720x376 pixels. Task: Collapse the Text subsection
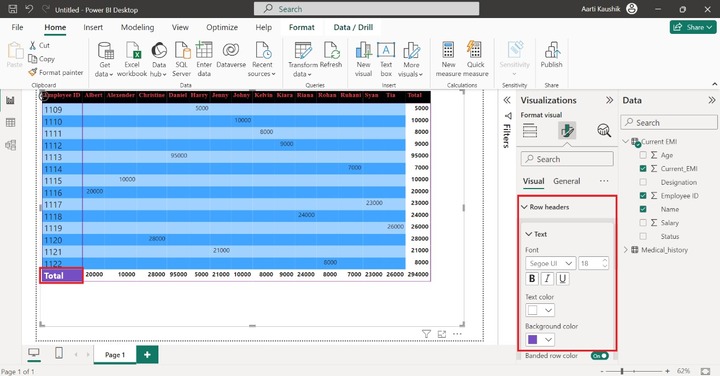pyautogui.click(x=529, y=234)
